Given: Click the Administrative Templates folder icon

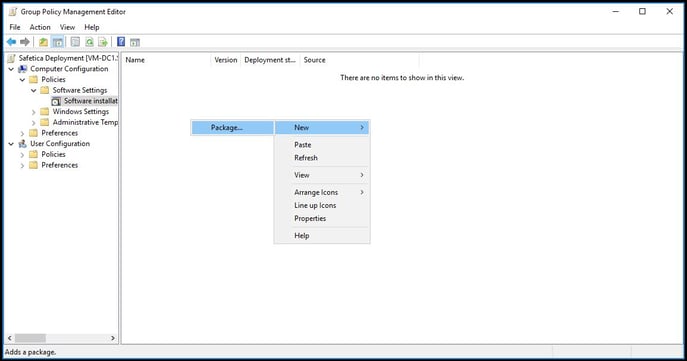Looking at the screenshot, I should pos(45,122).
